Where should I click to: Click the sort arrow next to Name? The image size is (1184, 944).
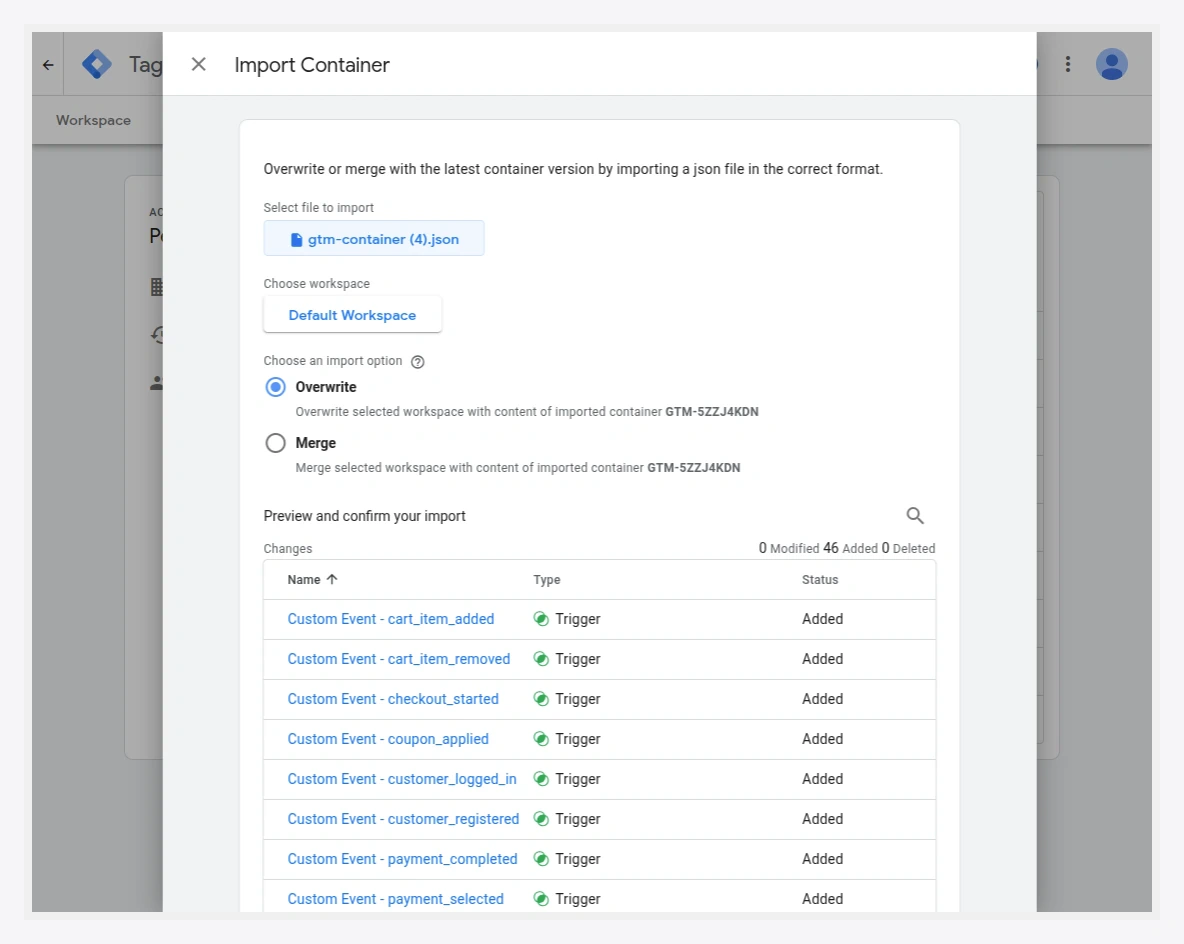pyautogui.click(x=332, y=579)
